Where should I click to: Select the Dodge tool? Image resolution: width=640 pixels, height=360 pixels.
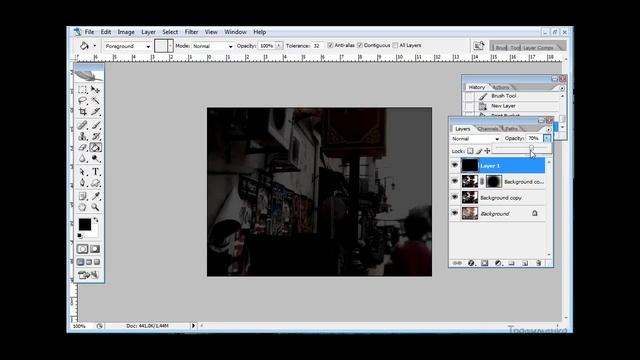point(96,158)
